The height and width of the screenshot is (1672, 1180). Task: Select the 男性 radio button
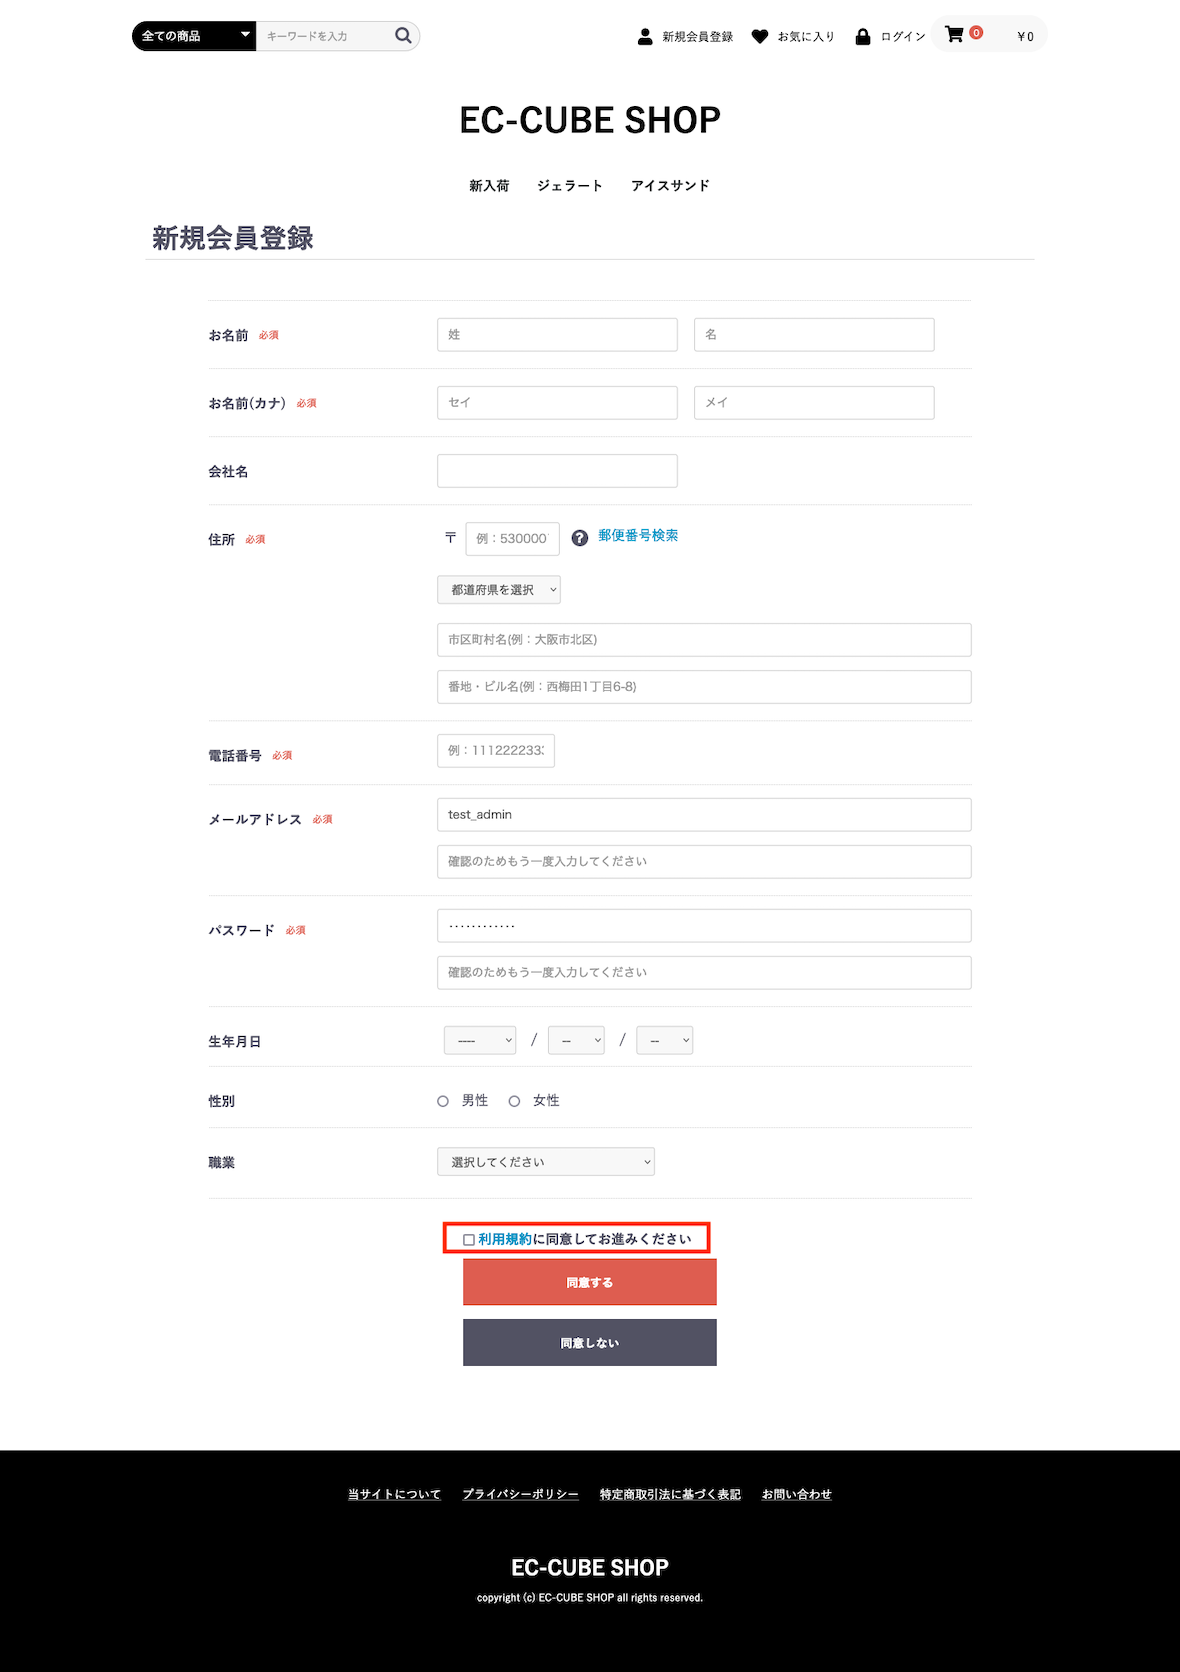click(x=443, y=1101)
